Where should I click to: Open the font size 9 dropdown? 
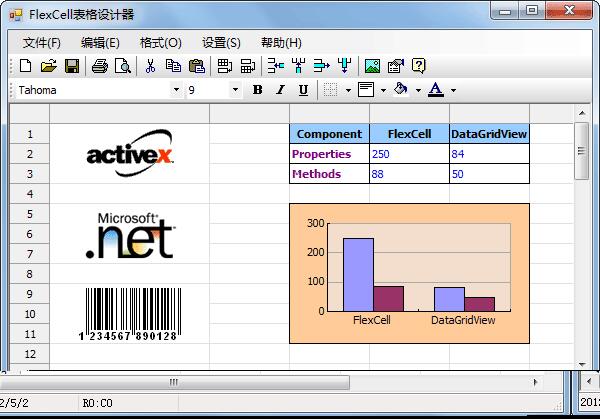(235, 90)
